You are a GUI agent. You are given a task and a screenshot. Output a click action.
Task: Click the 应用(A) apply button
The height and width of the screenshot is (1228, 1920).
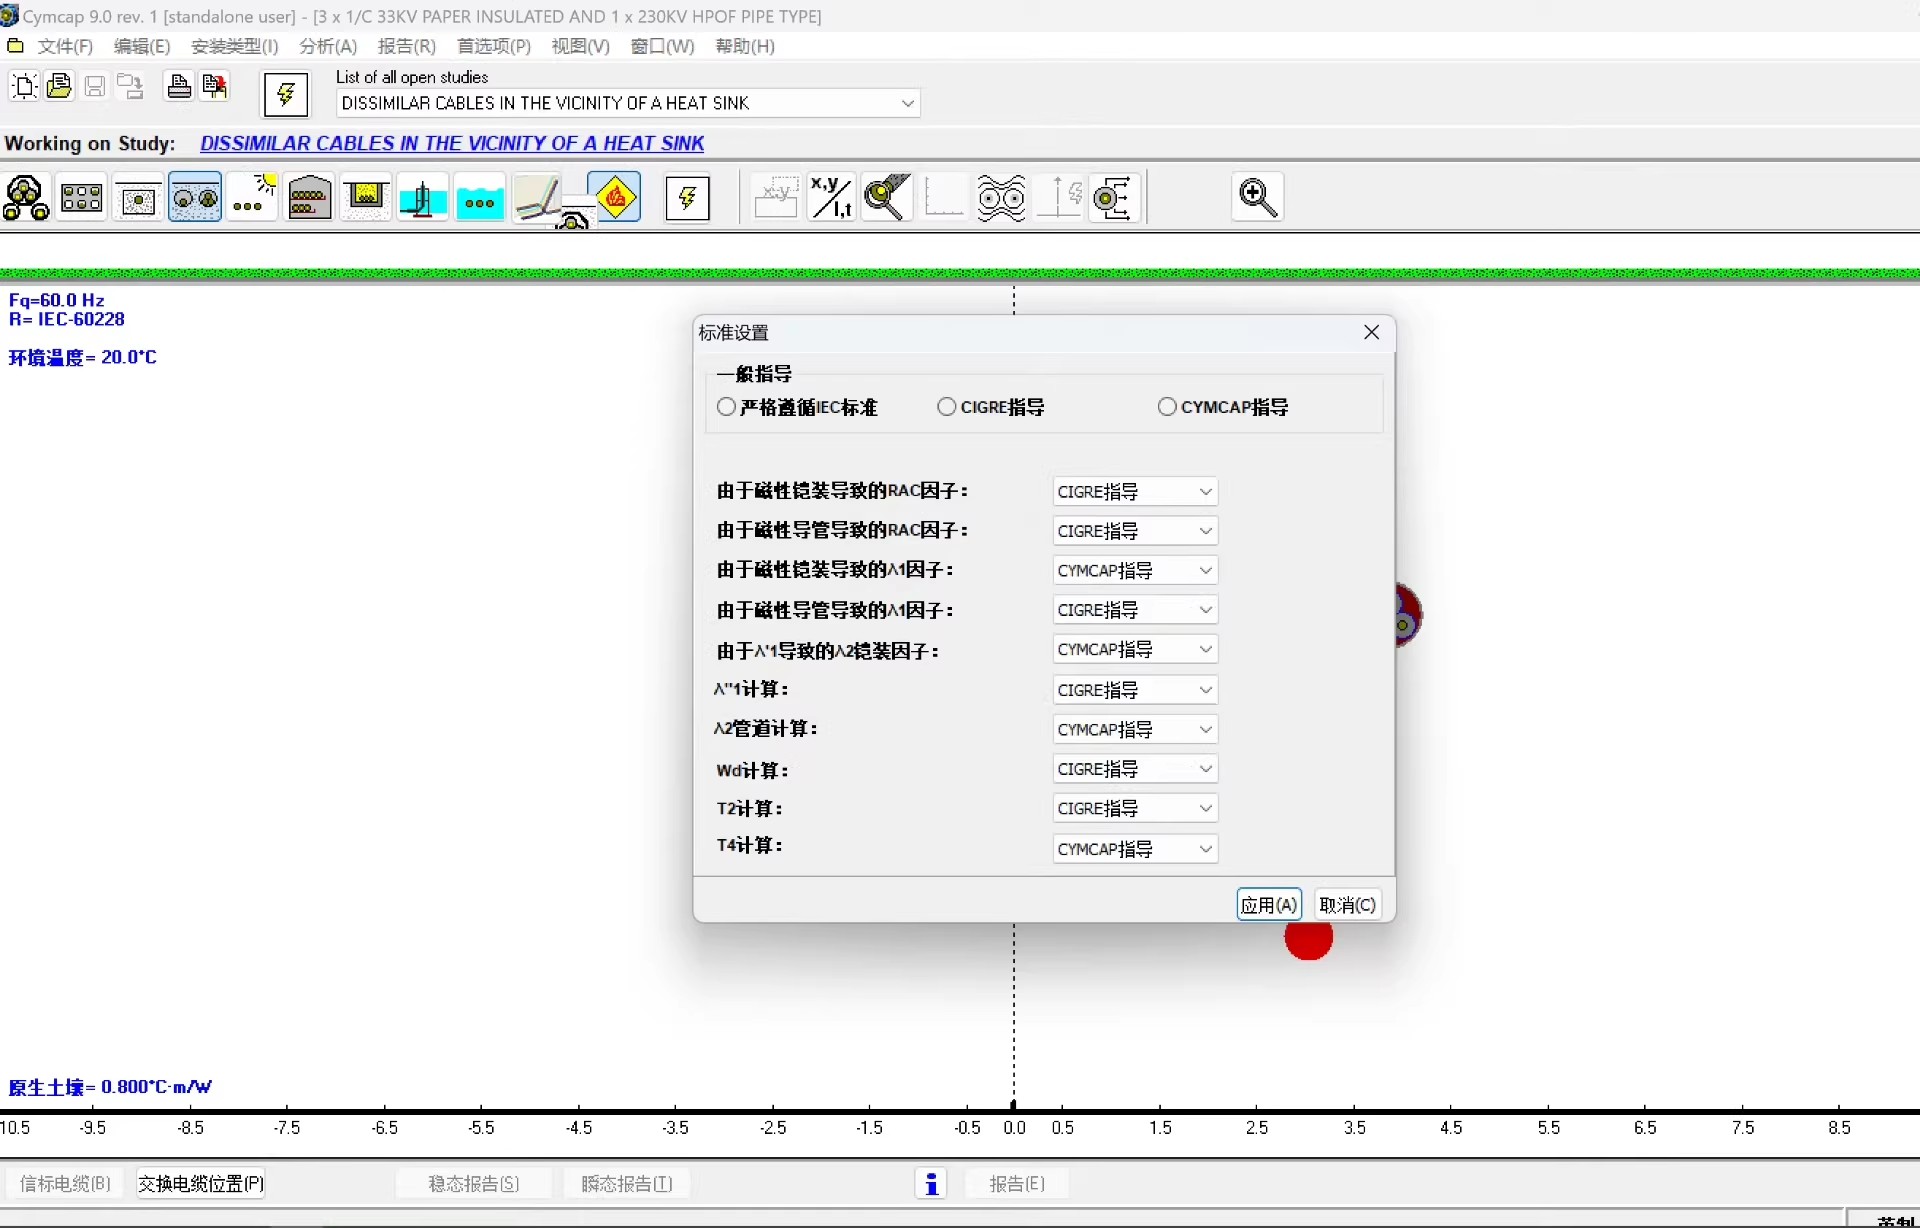tap(1269, 905)
